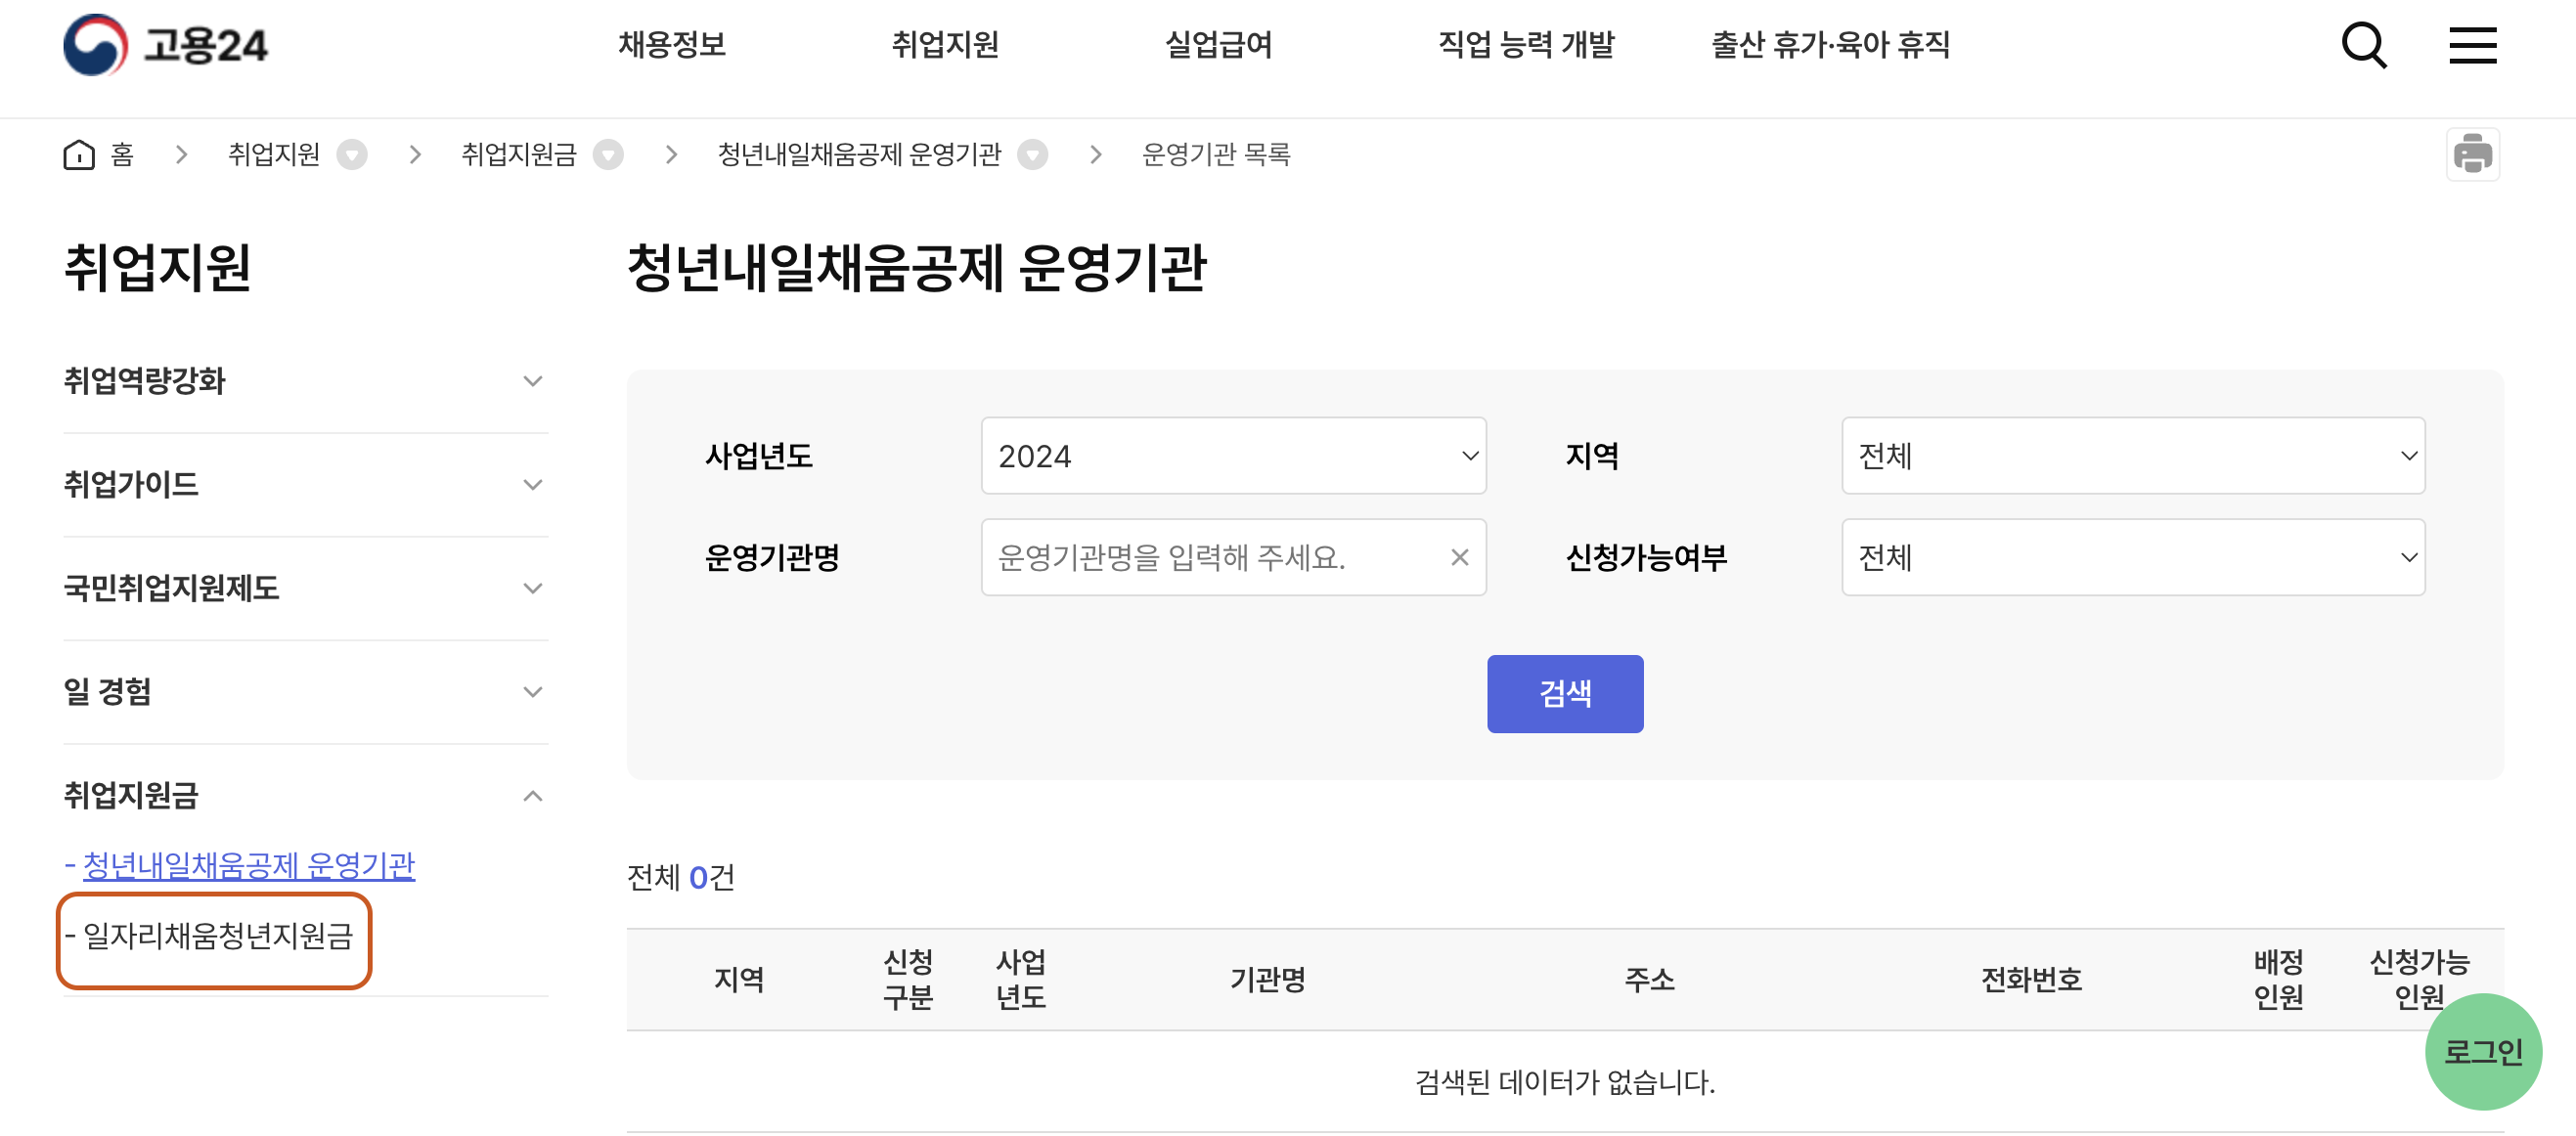
Task: Expand the 취업역량강화 sidebar section
Action: pos(306,381)
